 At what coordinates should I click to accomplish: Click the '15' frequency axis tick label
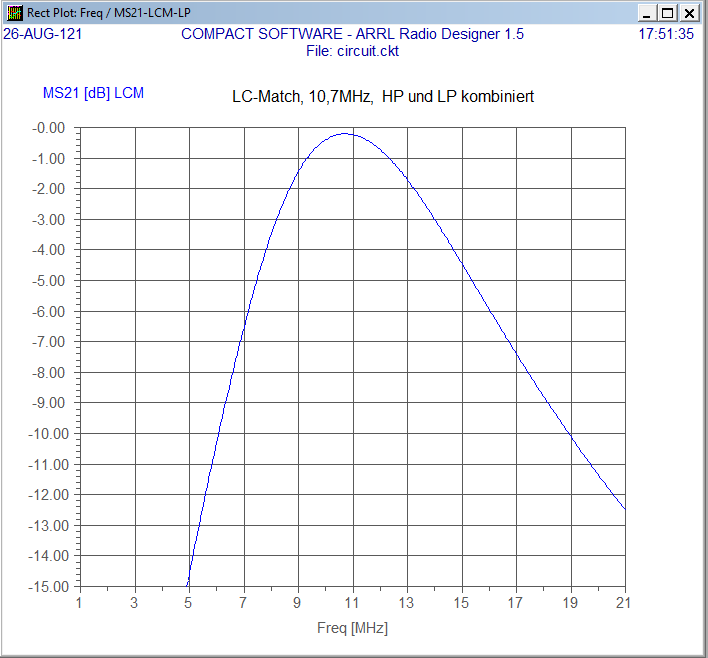[x=461, y=603]
